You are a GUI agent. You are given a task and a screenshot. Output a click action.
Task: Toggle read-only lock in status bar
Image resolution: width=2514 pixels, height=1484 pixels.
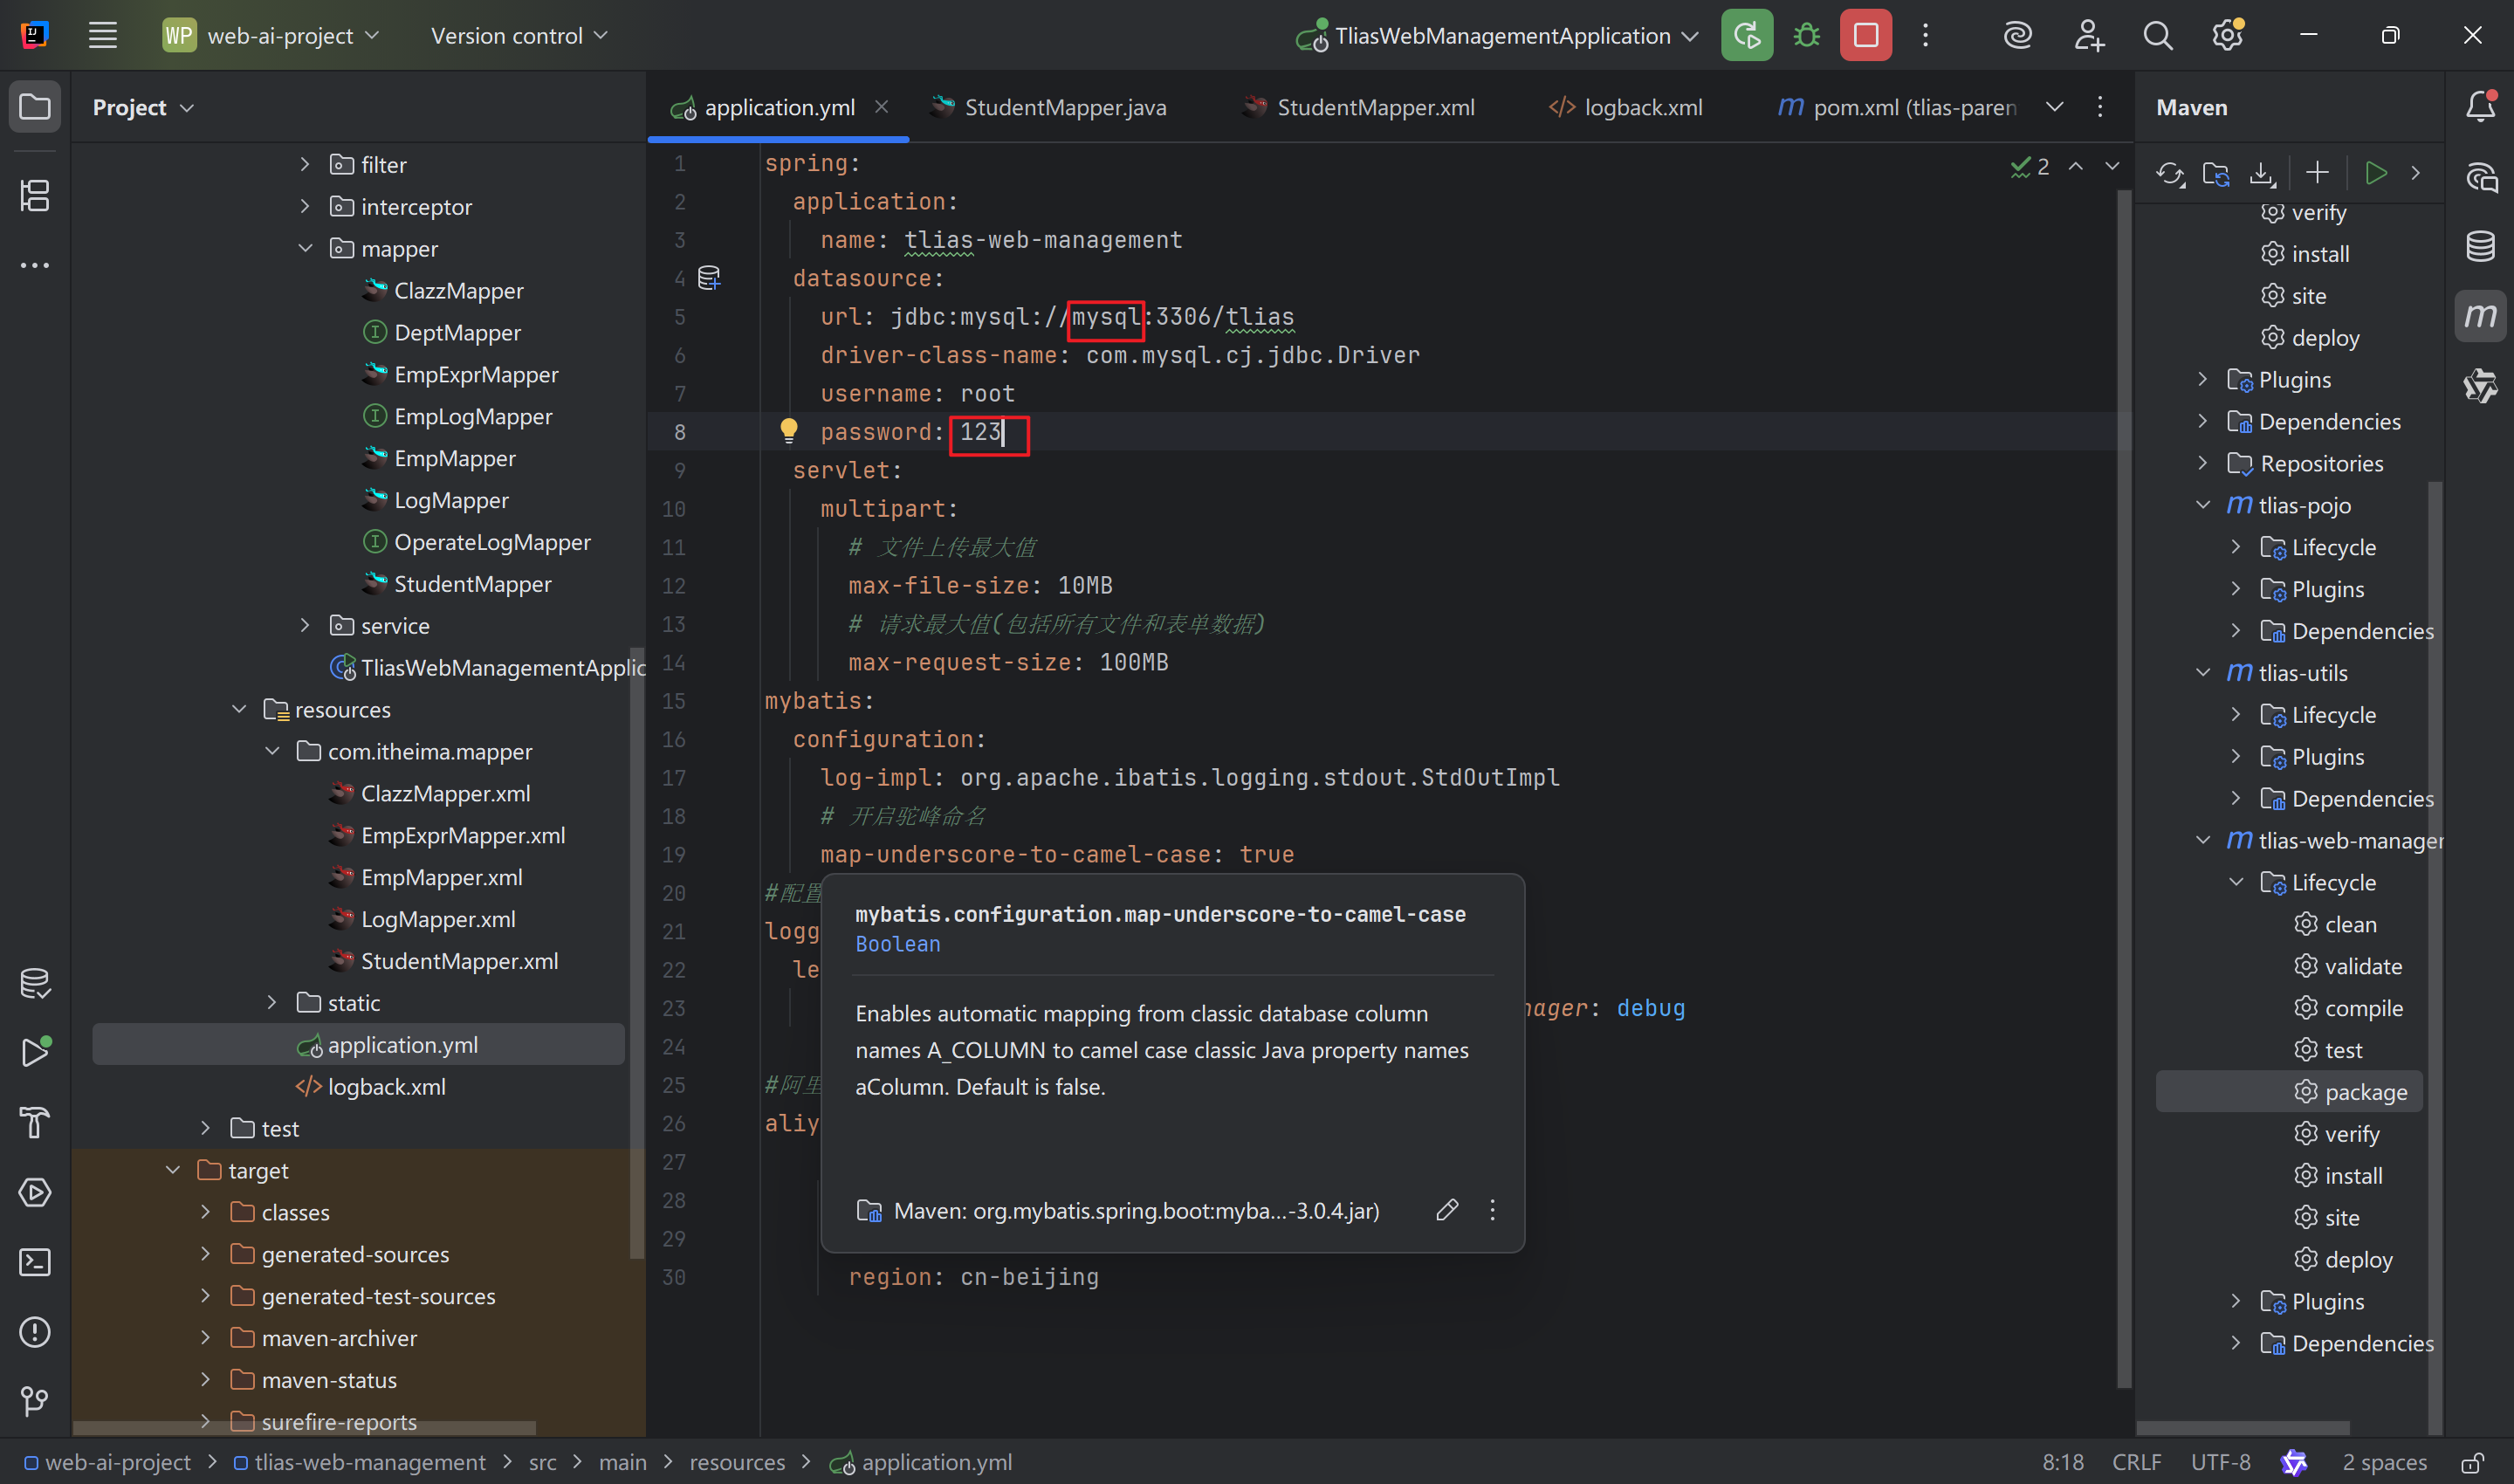pyautogui.click(x=2472, y=1463)
